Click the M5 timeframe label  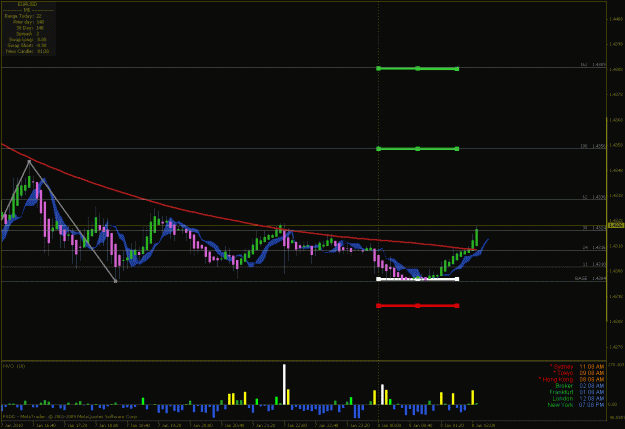[27, 10]
